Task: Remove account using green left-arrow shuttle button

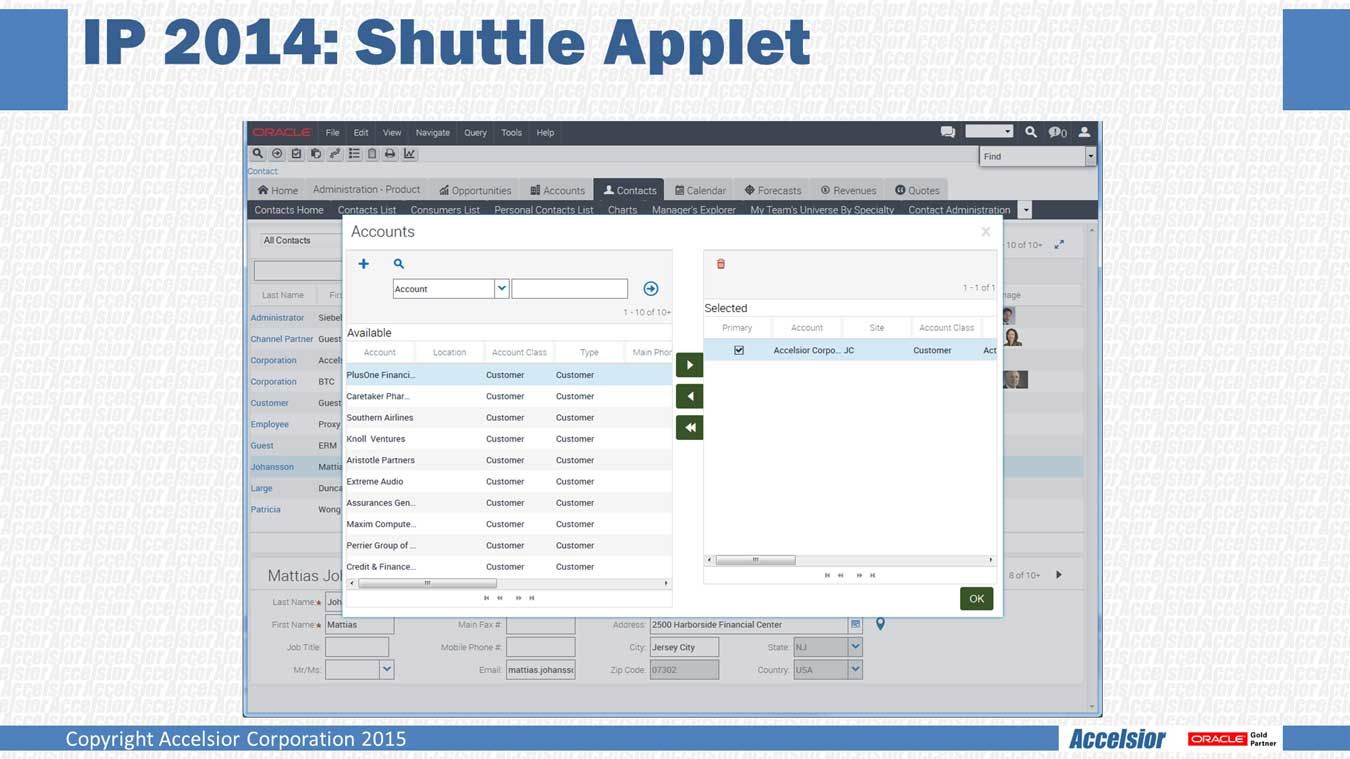Action: (x=689, y=397)
